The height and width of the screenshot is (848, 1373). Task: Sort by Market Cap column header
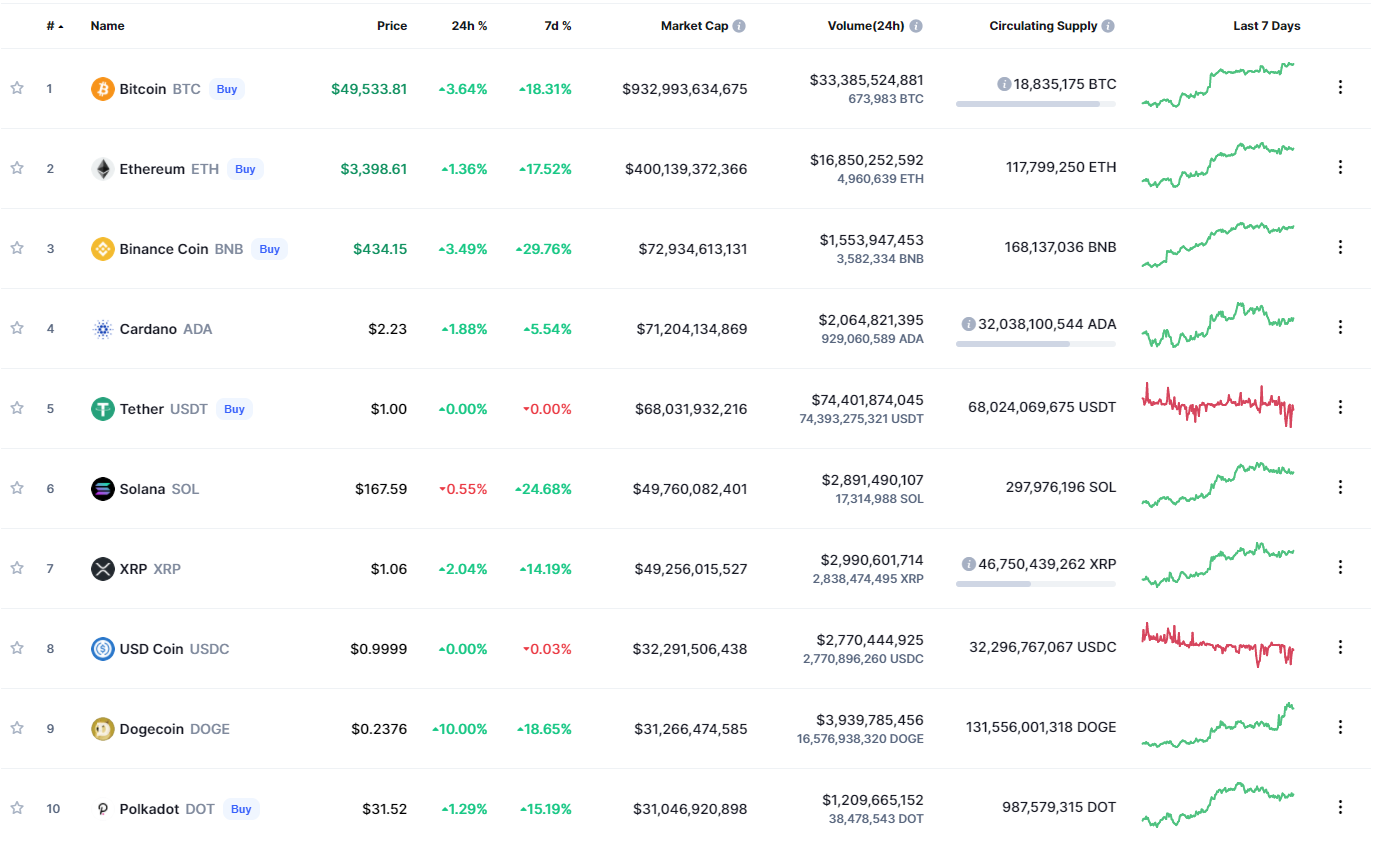click(694, 26)
